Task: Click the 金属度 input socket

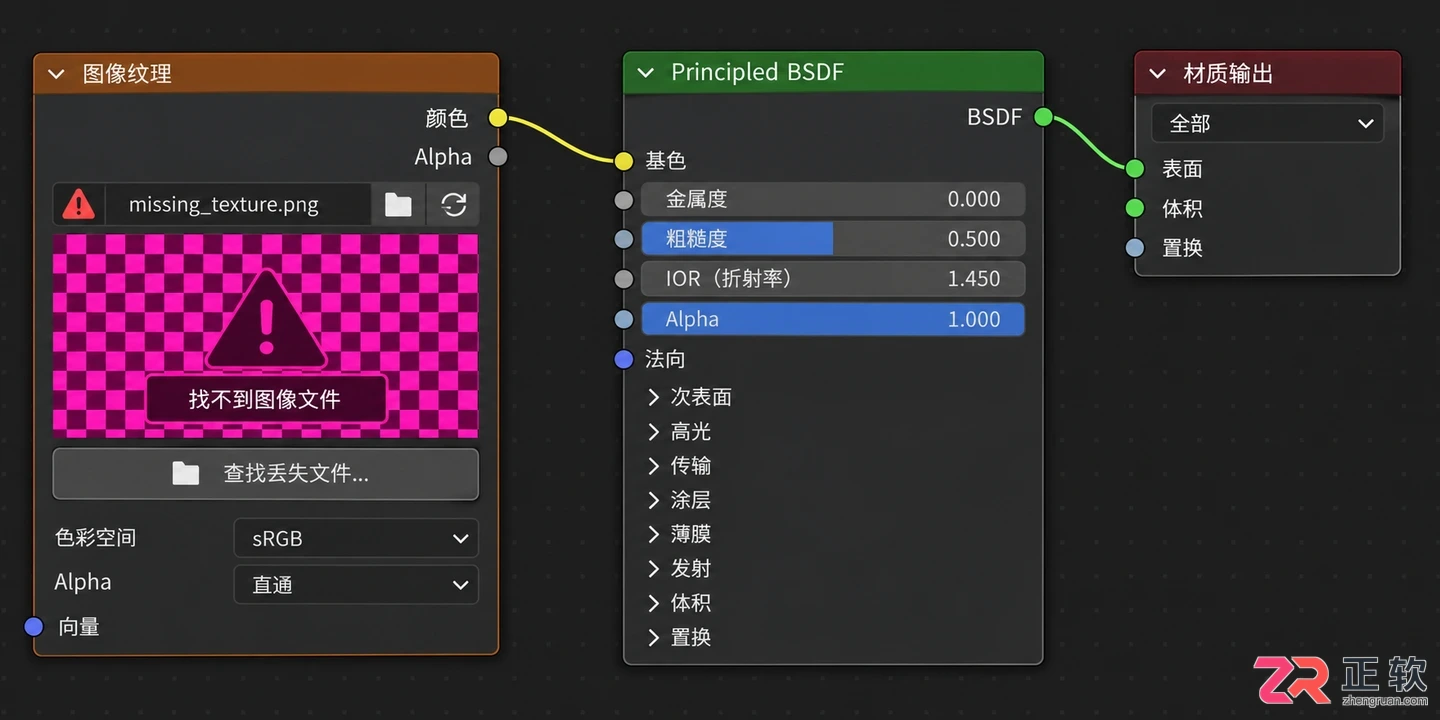Action: tap(624, 200)
